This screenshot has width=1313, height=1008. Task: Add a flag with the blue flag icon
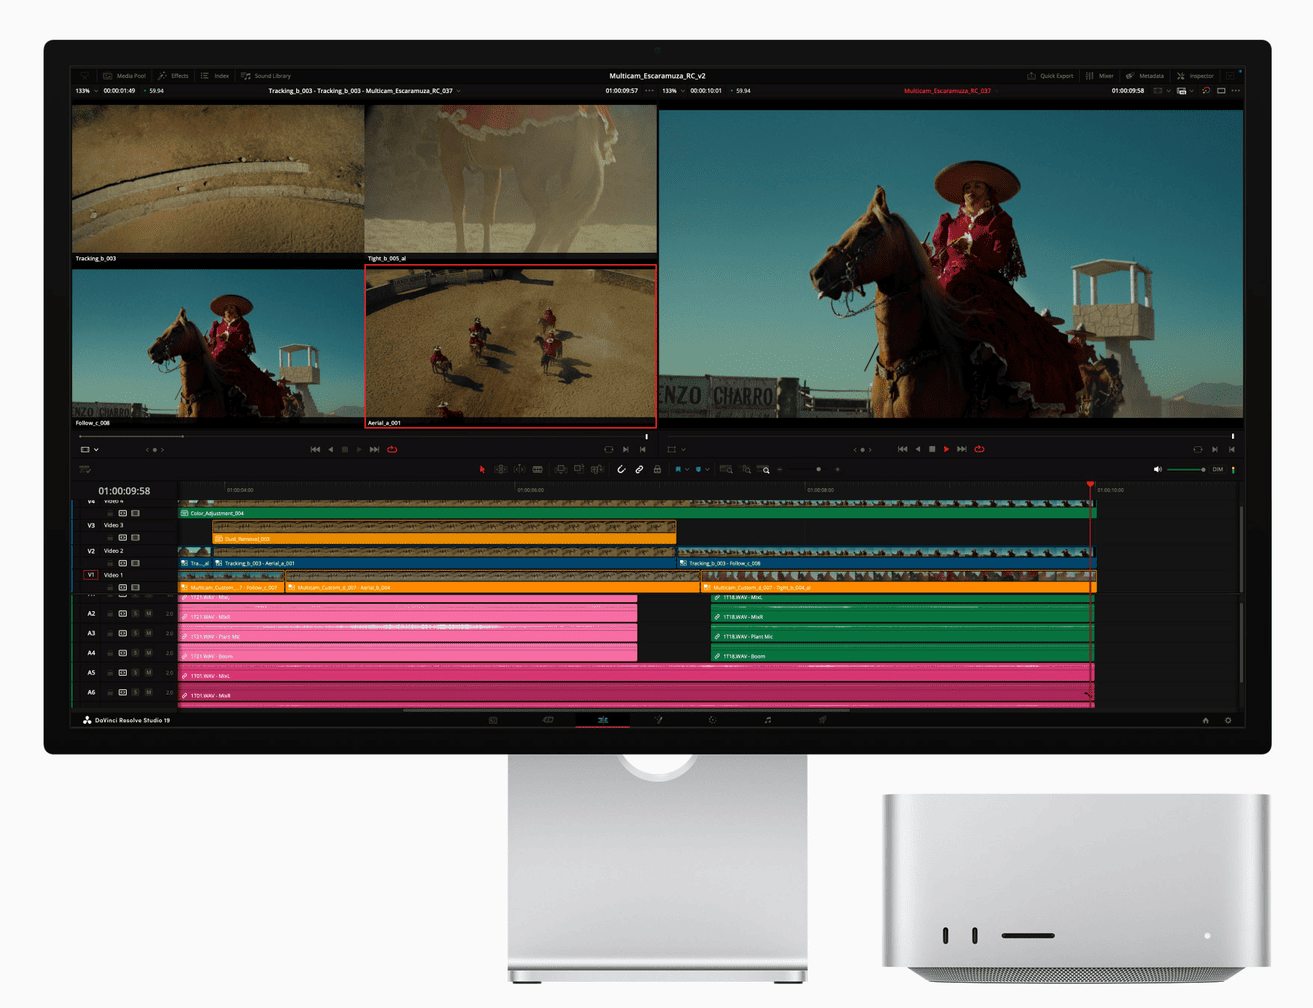[678, 469]
